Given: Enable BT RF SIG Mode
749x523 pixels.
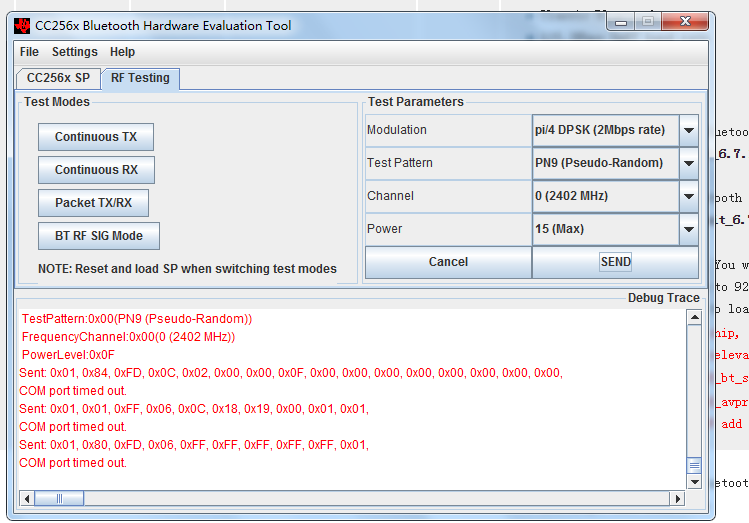Looking at the screenshot, I should 98,236.
